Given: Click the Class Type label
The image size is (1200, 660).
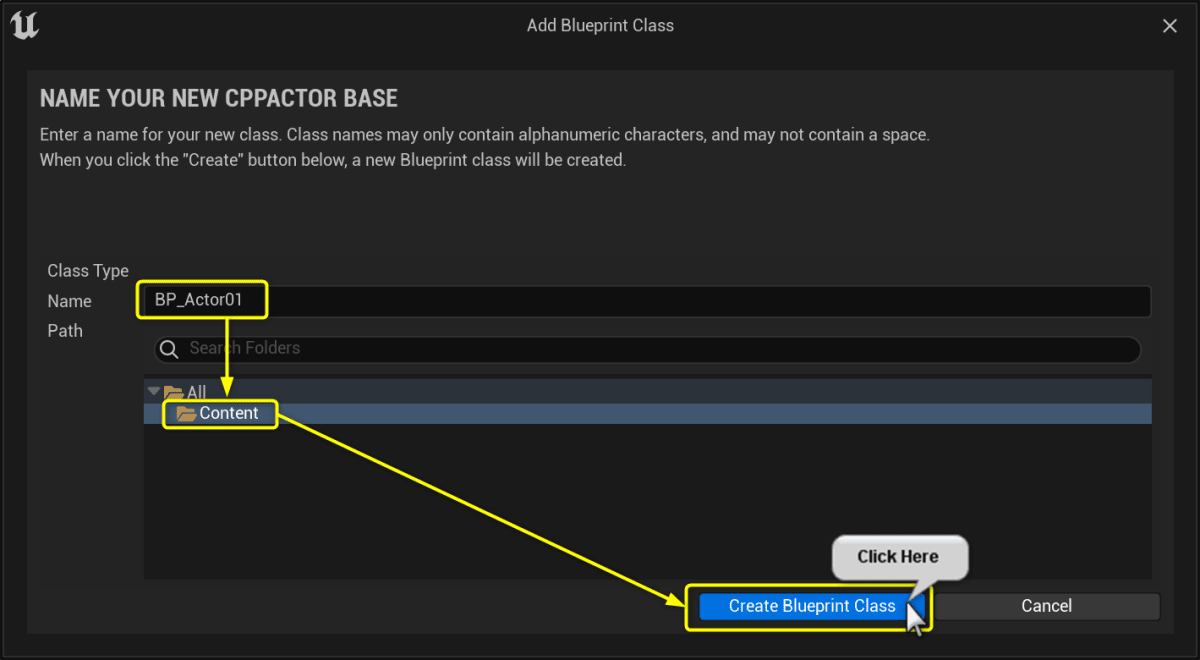Looking at the screenshot, I should tap(88, 270).
